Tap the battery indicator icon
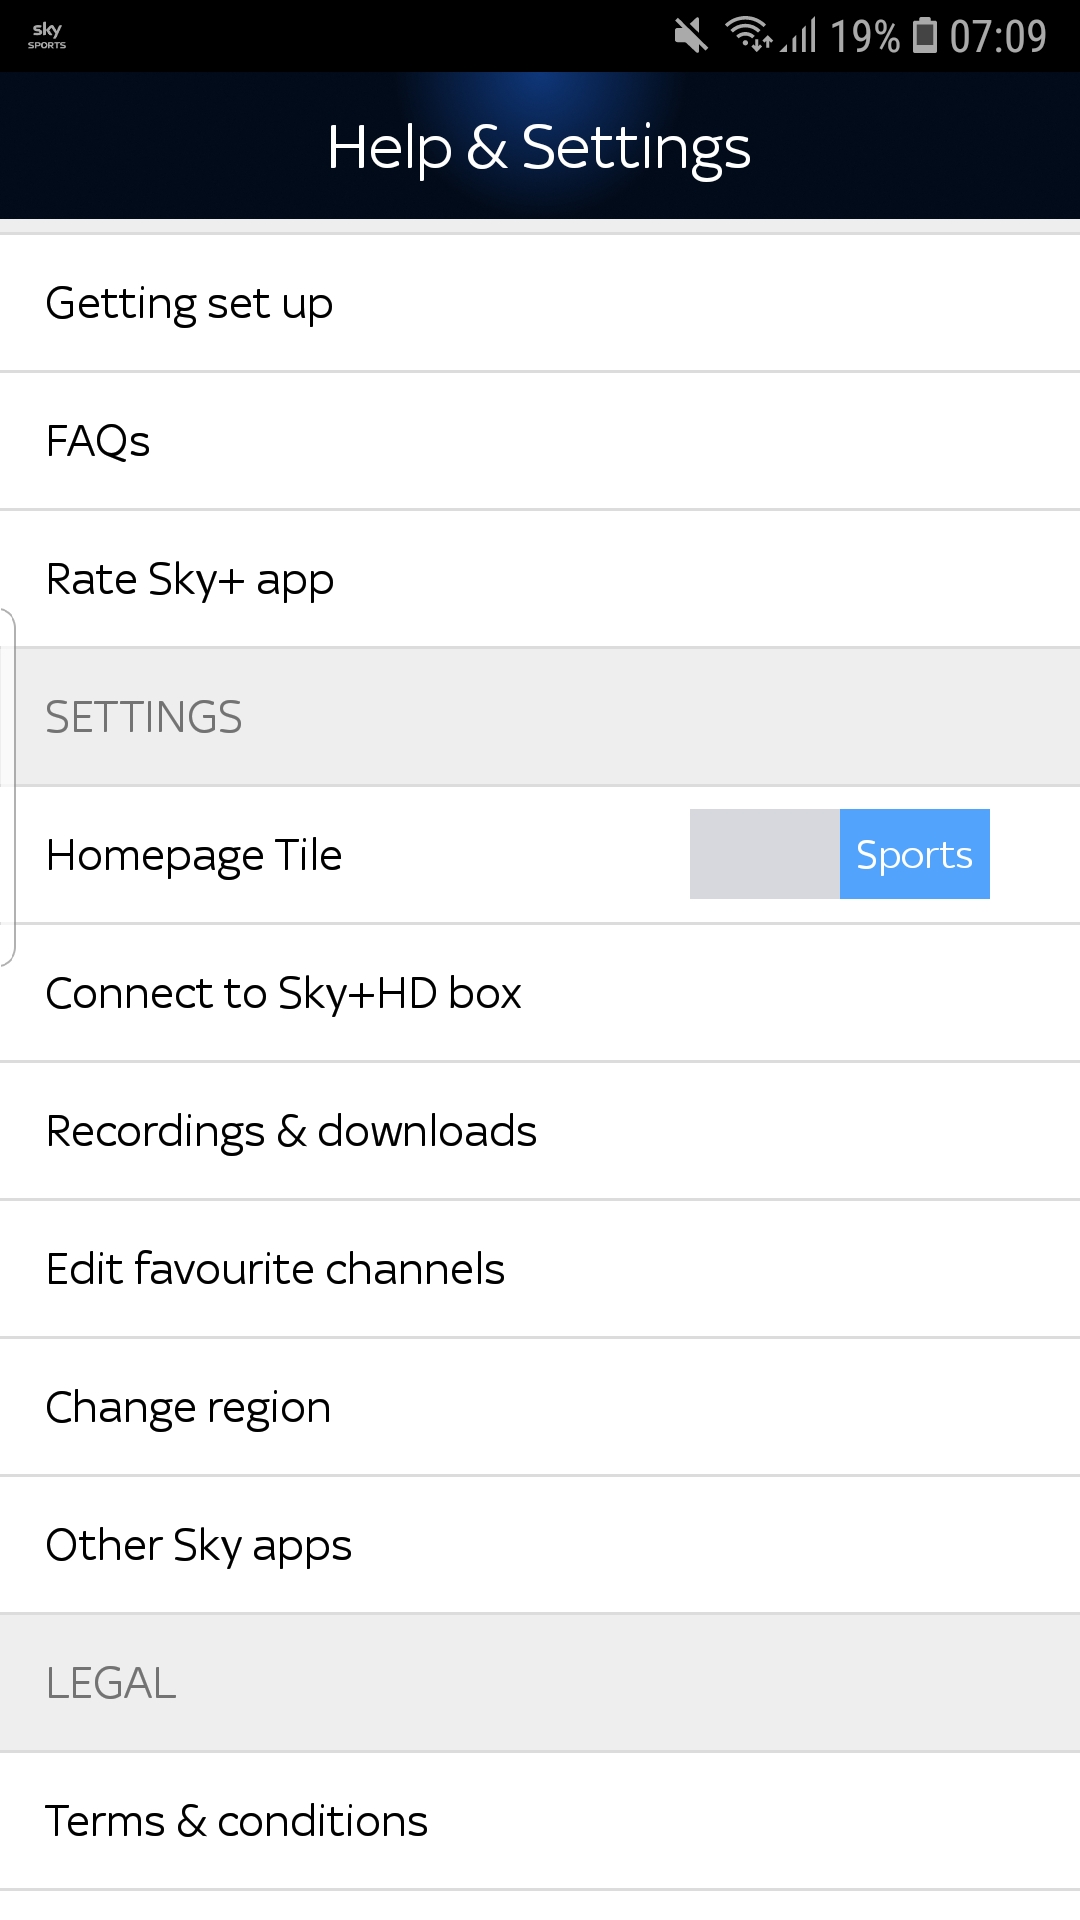This screenshot has height=1920, width=1080. (925, 33)
